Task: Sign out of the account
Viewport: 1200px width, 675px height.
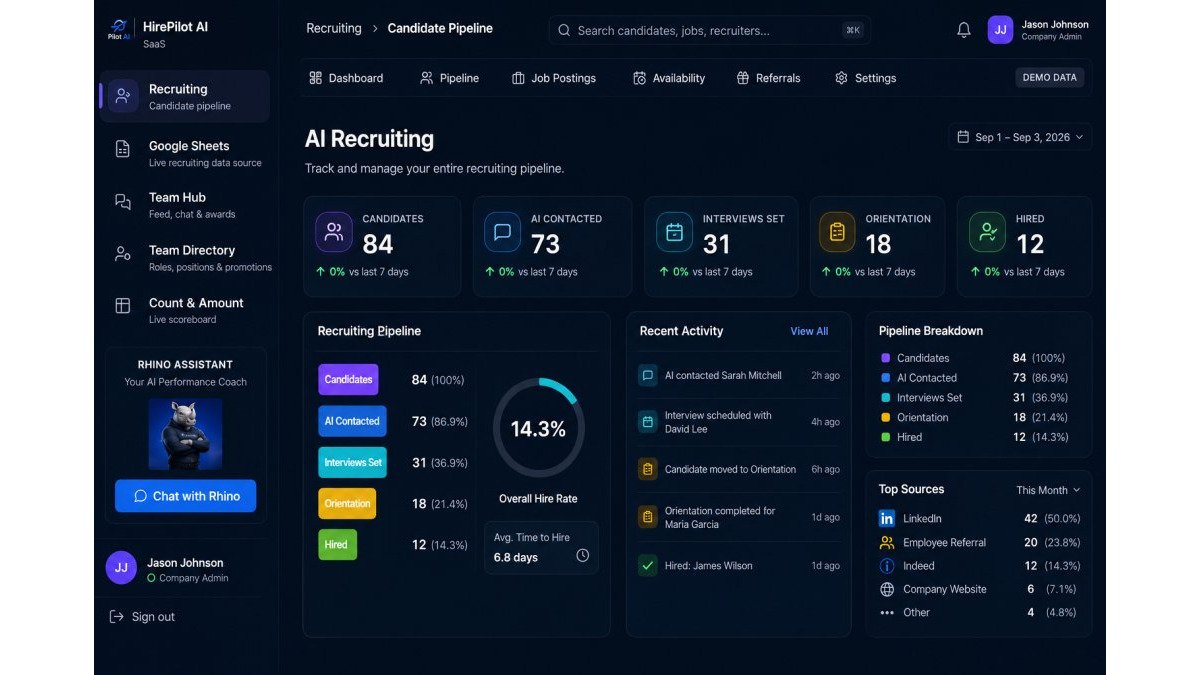Action: (142, 617)
